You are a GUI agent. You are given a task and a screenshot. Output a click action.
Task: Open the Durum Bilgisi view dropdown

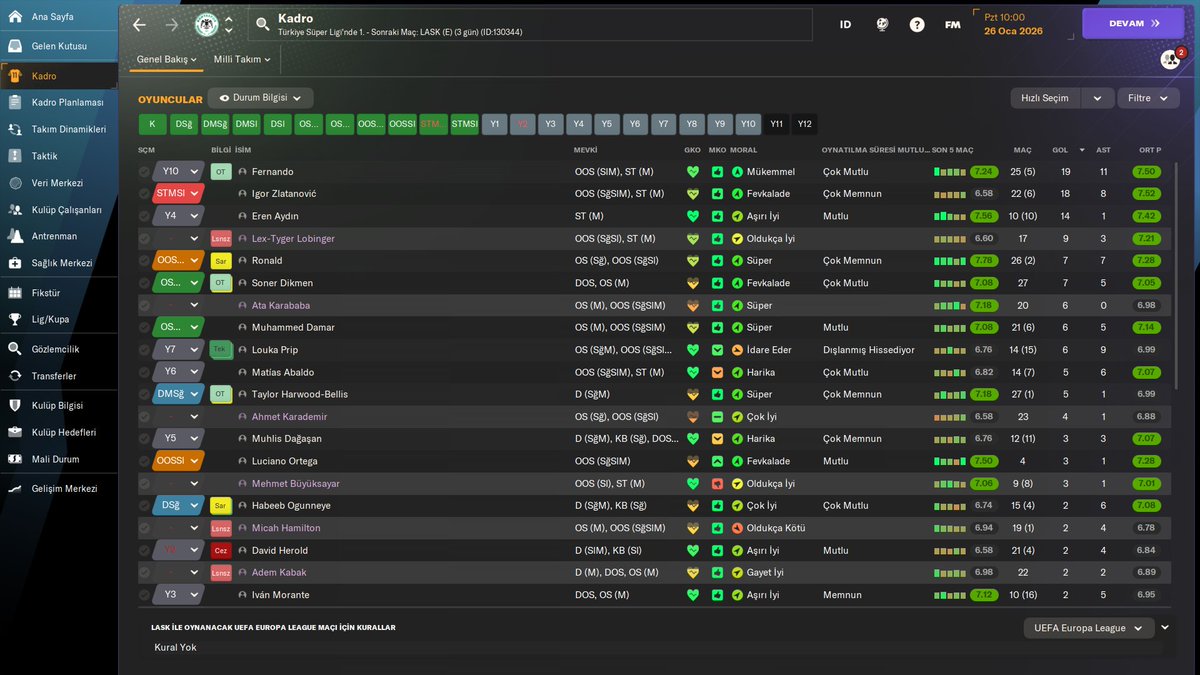(261, 98)
